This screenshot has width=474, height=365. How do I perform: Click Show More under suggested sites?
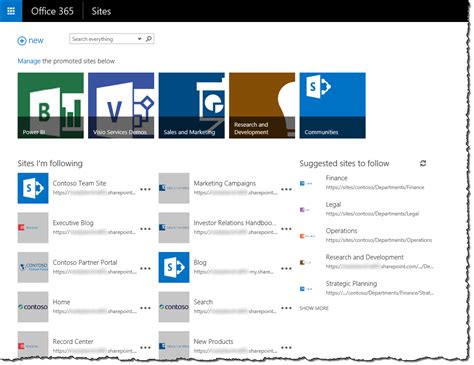[314, 308]
